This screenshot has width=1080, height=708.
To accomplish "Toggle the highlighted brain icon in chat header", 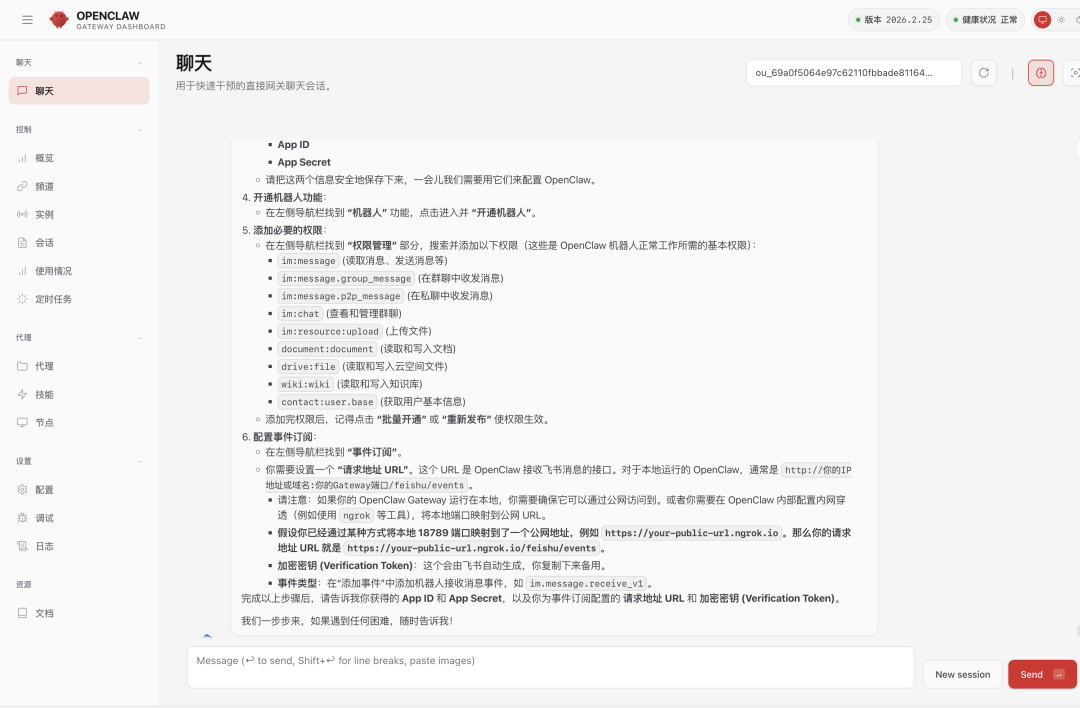I will click(1040, 72).
